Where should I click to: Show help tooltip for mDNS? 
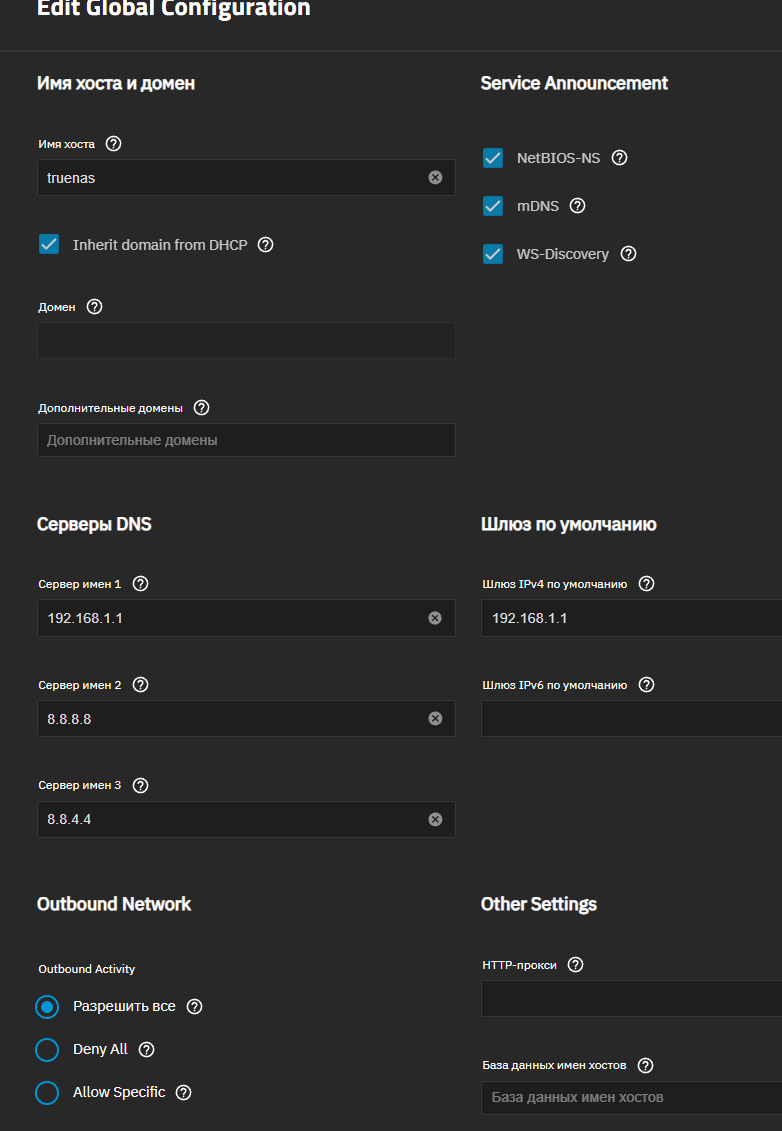coord(577,206)
